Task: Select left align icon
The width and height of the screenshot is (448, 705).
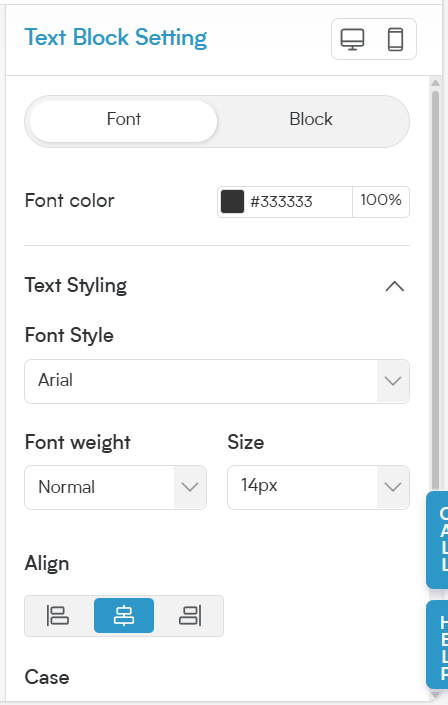Action: (x=58, y=616)
